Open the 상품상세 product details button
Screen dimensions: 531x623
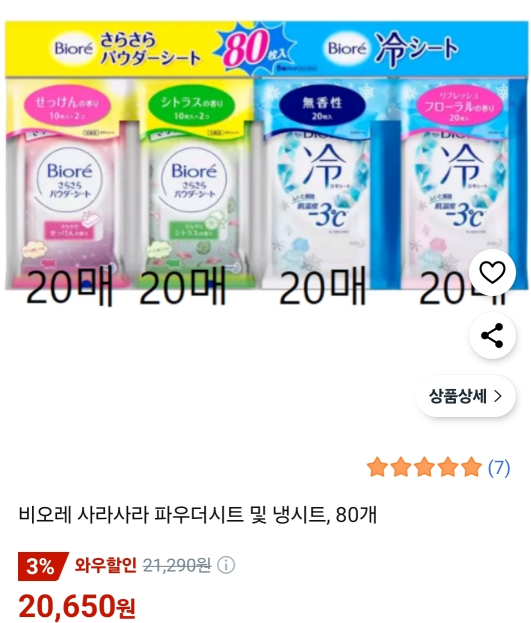coord(465,396)
